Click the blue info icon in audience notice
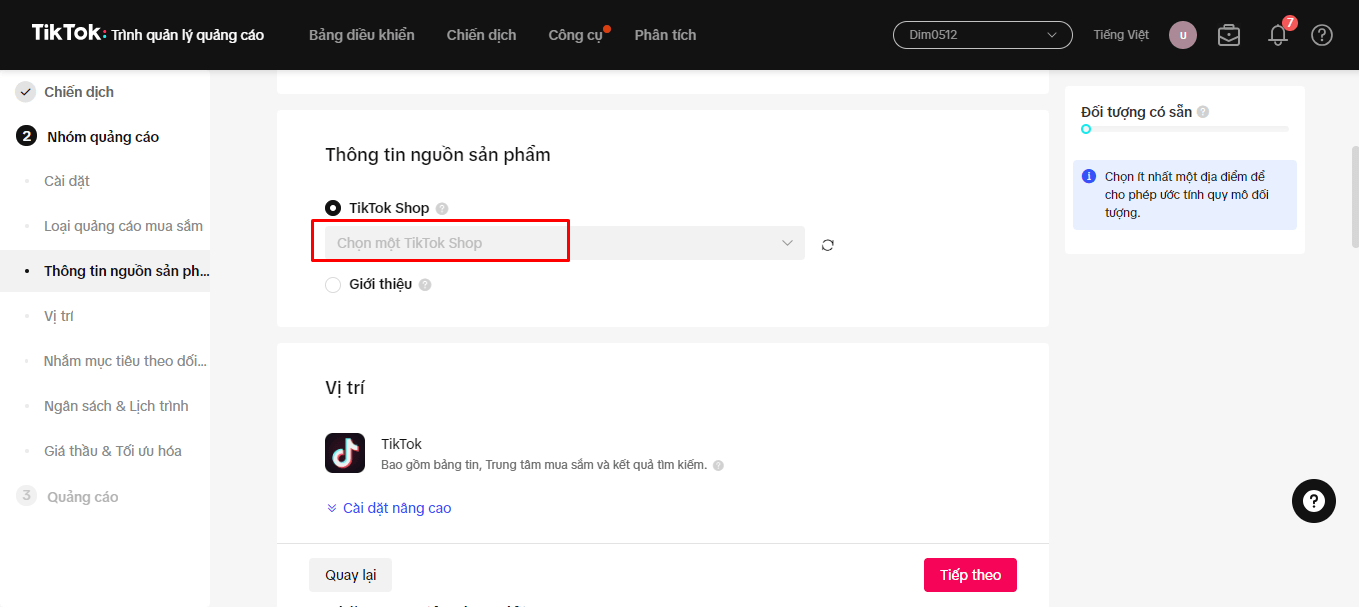The width and height of the screenshot is (1359, 607). tap(1089, 177)
